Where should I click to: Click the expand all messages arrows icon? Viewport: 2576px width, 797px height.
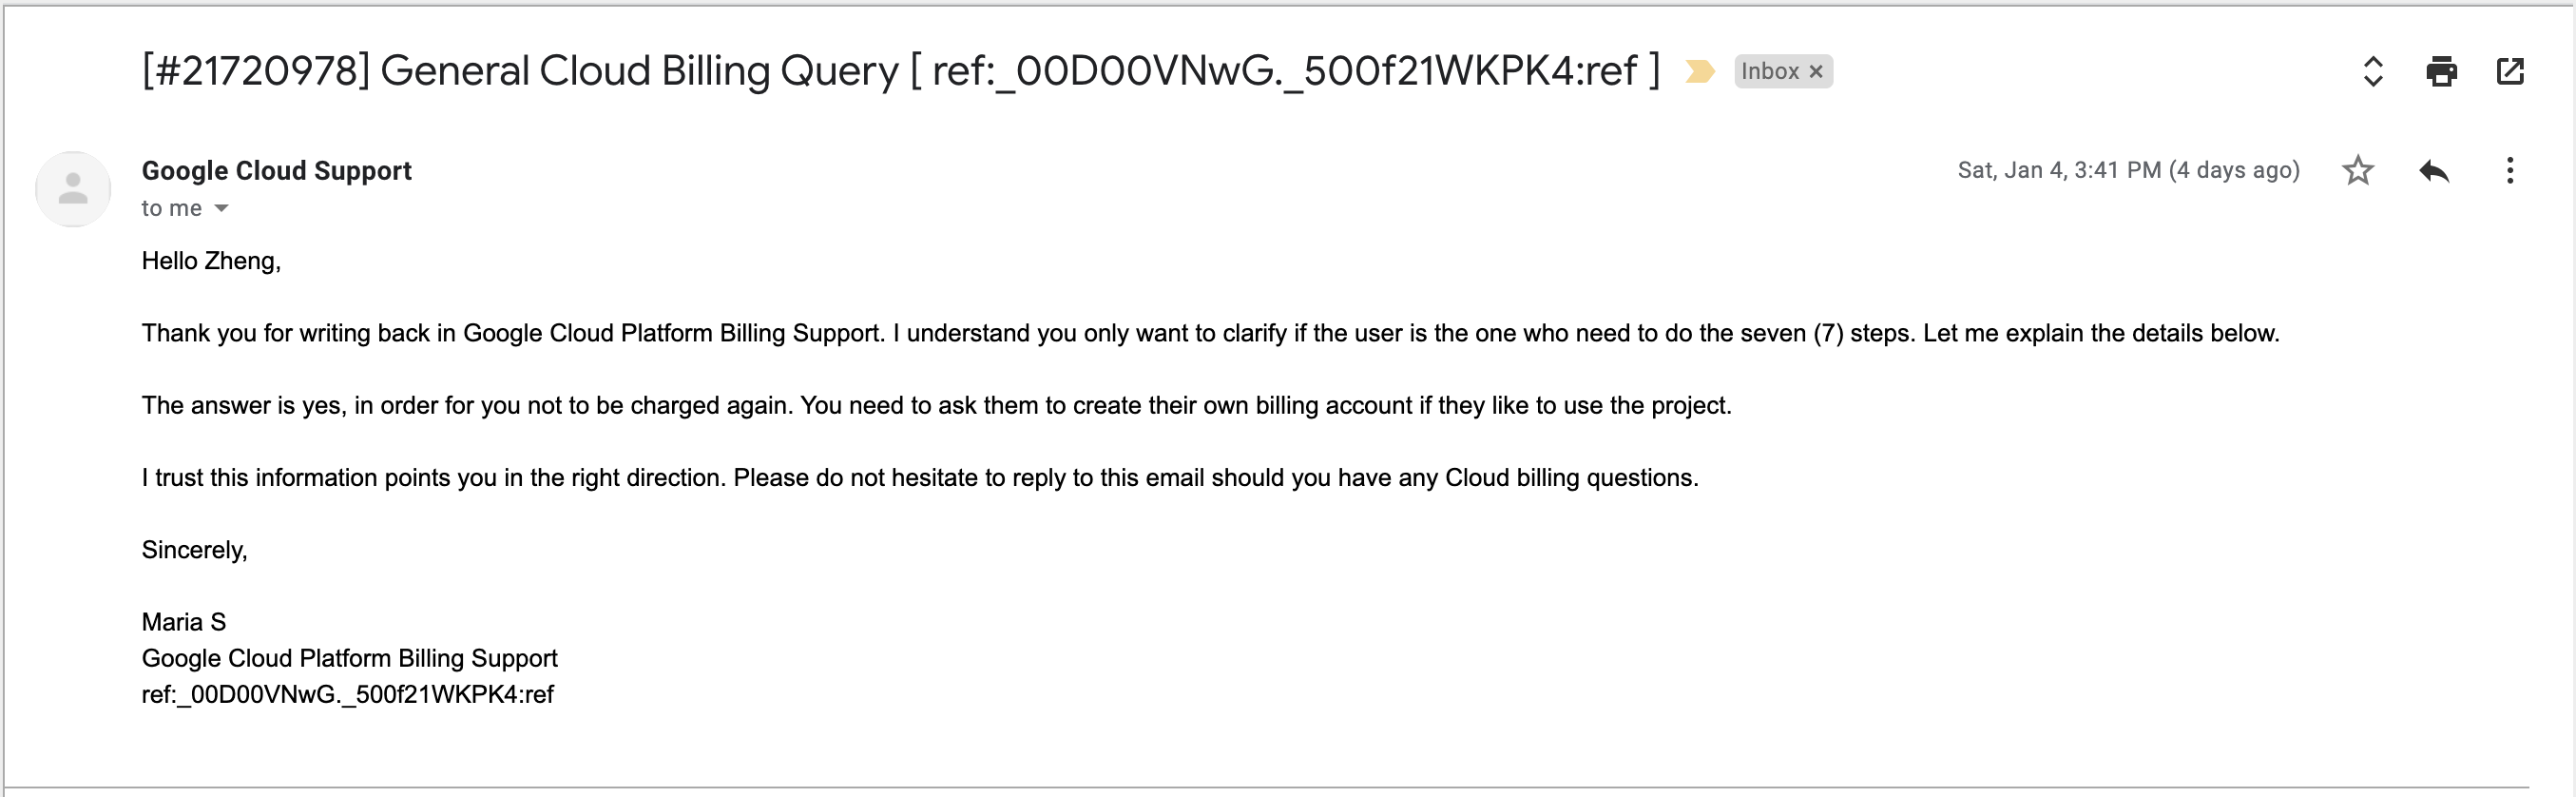2373,71
